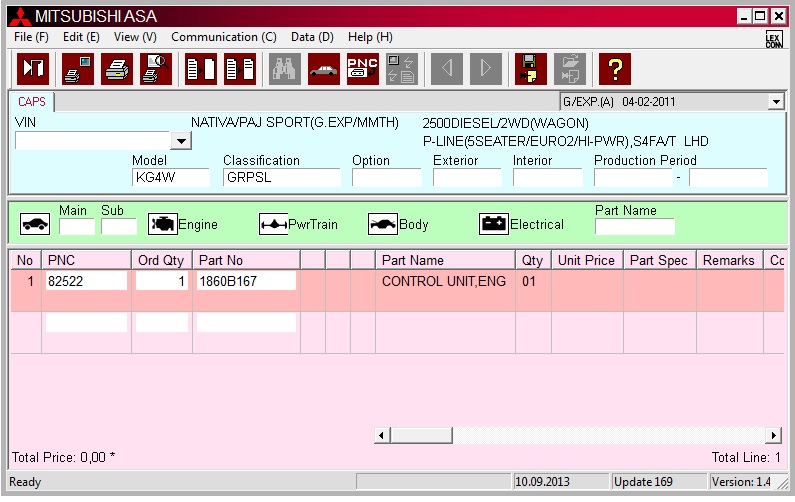The height and width of the screenshot is (502, 795).
Task: Click the Model field KG4W
Action: point(171,177)
